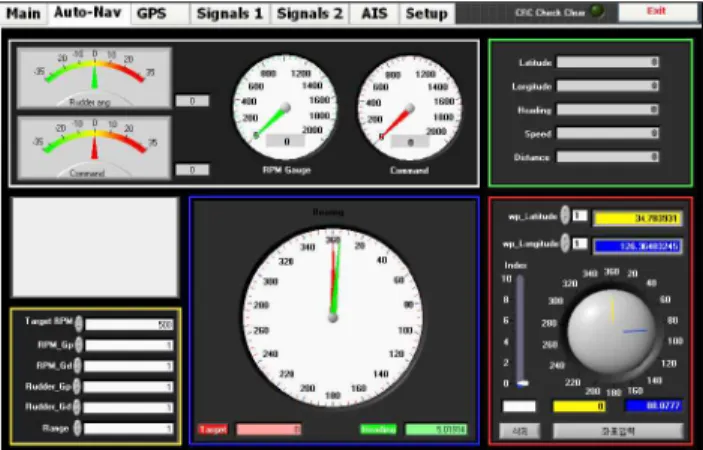Click the Range value field
The width and height of the screenshot is (703, 450).
(129, 429)
